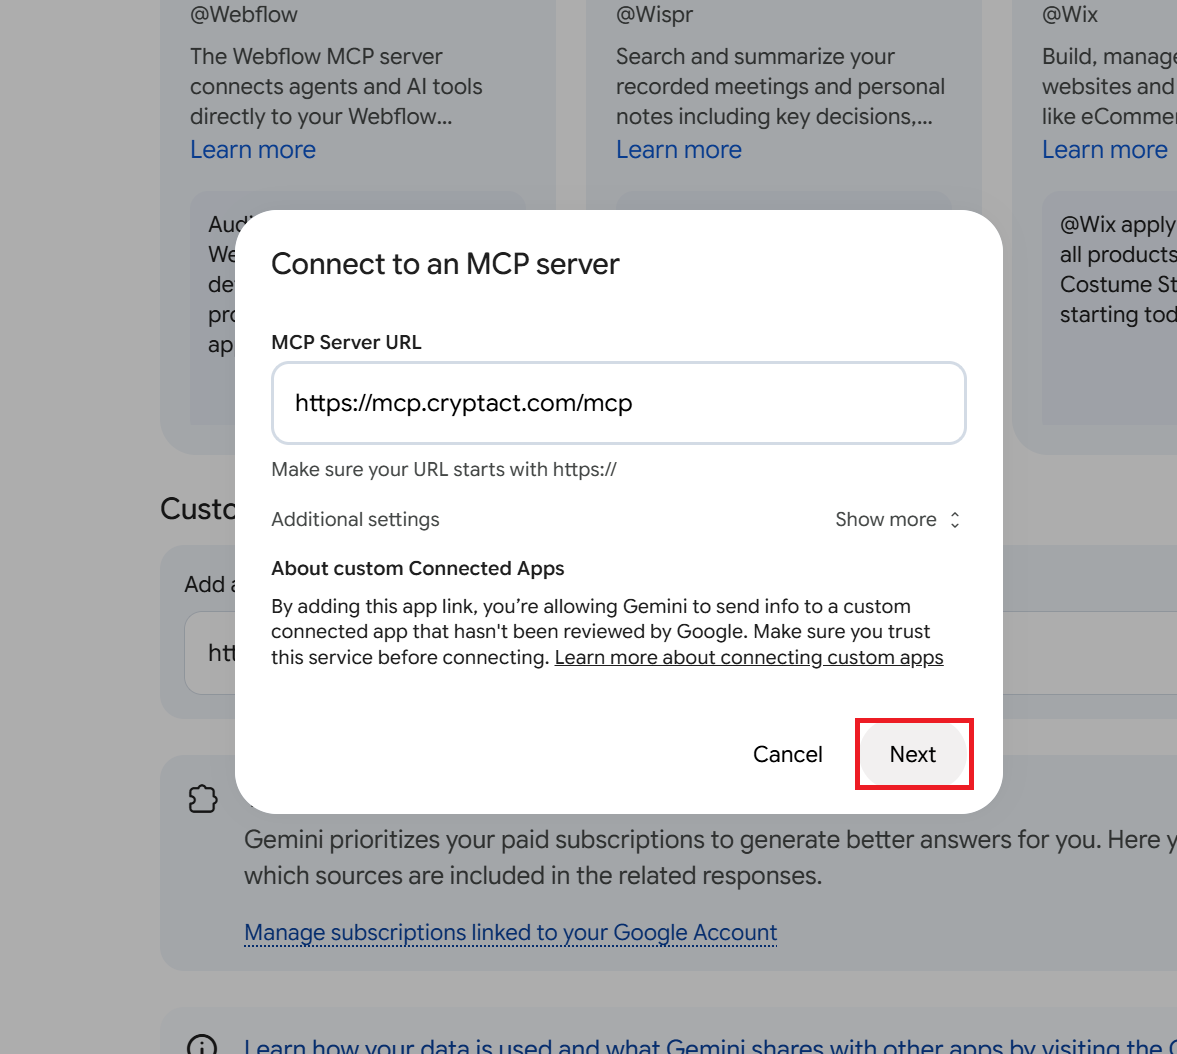This screenshot has width=1177, height=1054.
Task: Click the up-down chevron beside Show more
Action: click(955, 519)
